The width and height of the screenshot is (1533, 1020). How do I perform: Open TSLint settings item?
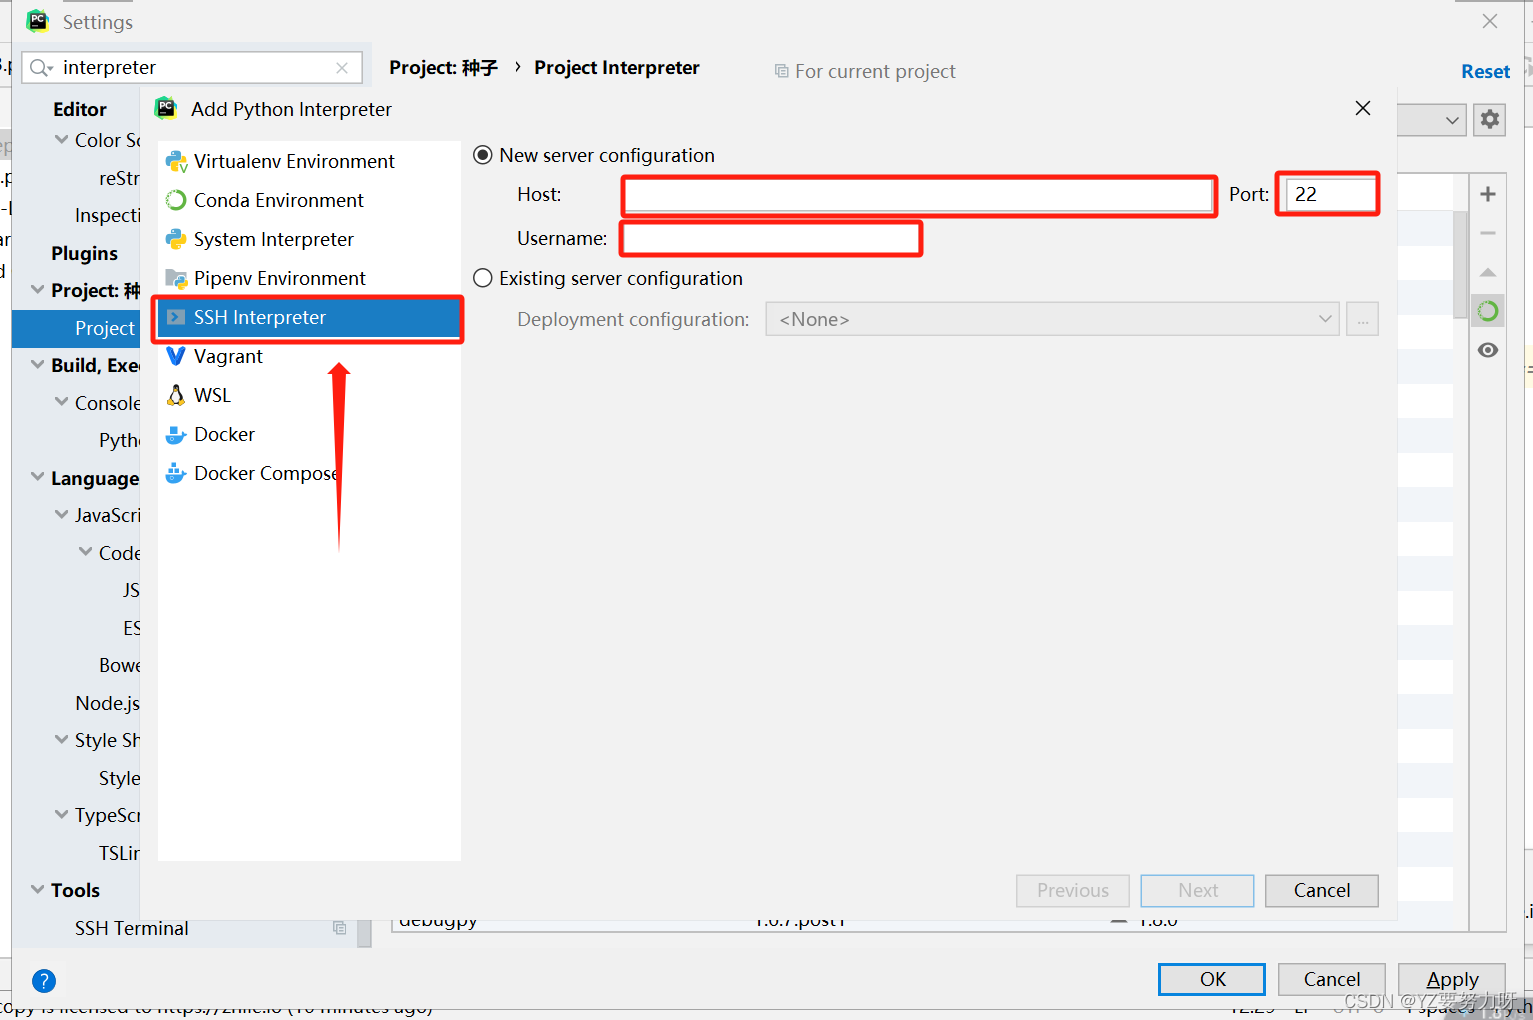pos(120,853)
